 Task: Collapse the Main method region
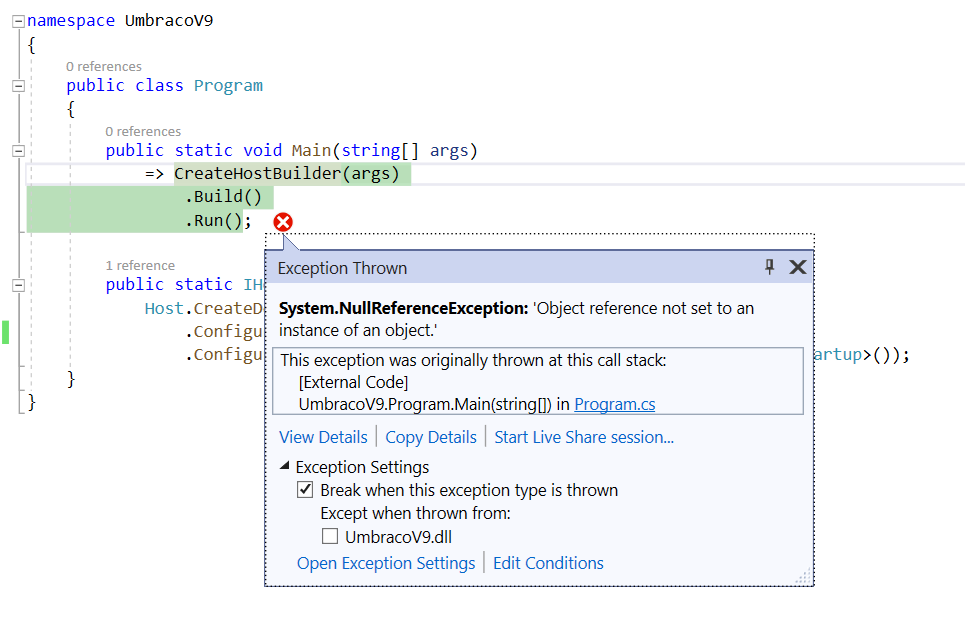(x=18, y=151)
